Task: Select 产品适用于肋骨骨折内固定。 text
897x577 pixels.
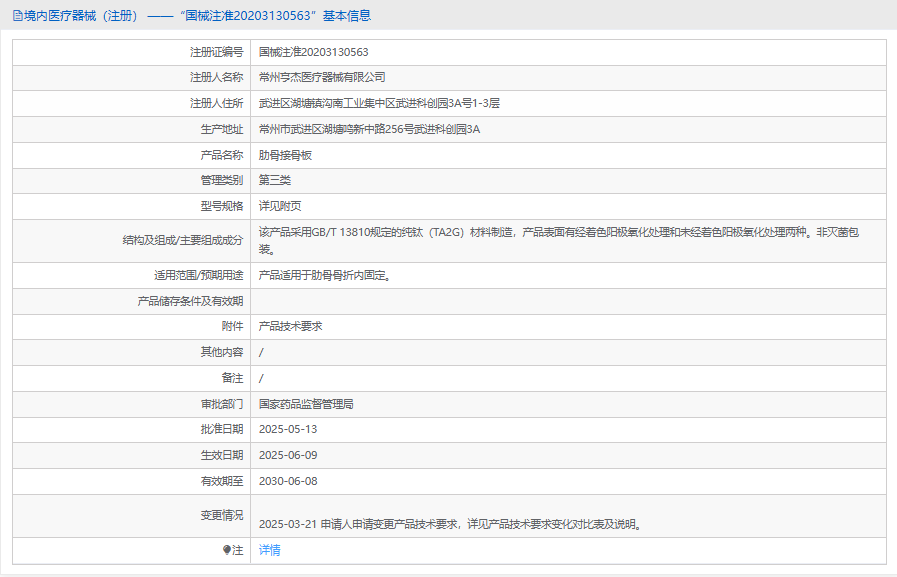Action: (x=325, y=276)
